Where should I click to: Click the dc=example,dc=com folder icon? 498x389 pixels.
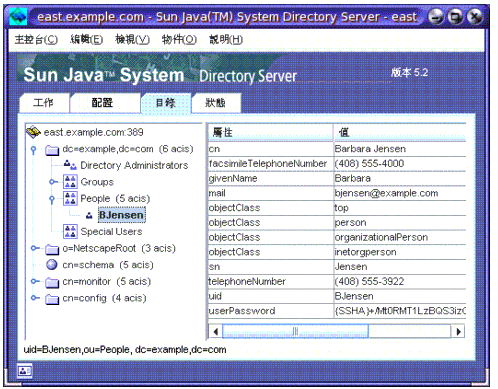tap(52, 150)
